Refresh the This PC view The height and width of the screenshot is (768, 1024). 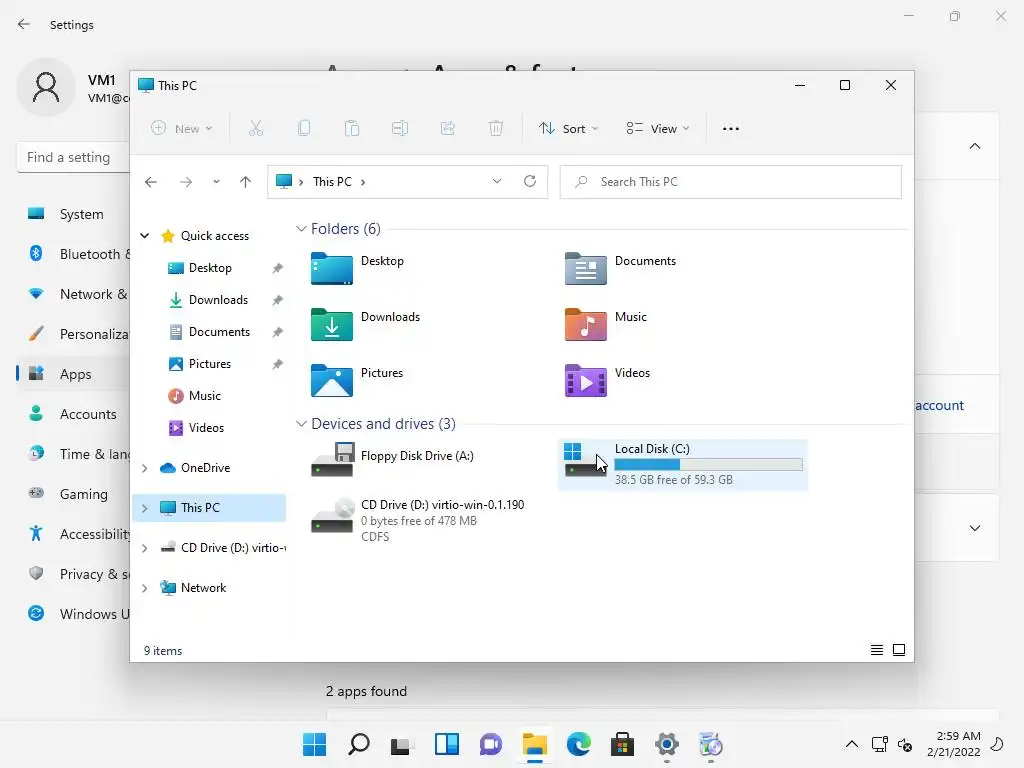[x=530, y=181]
